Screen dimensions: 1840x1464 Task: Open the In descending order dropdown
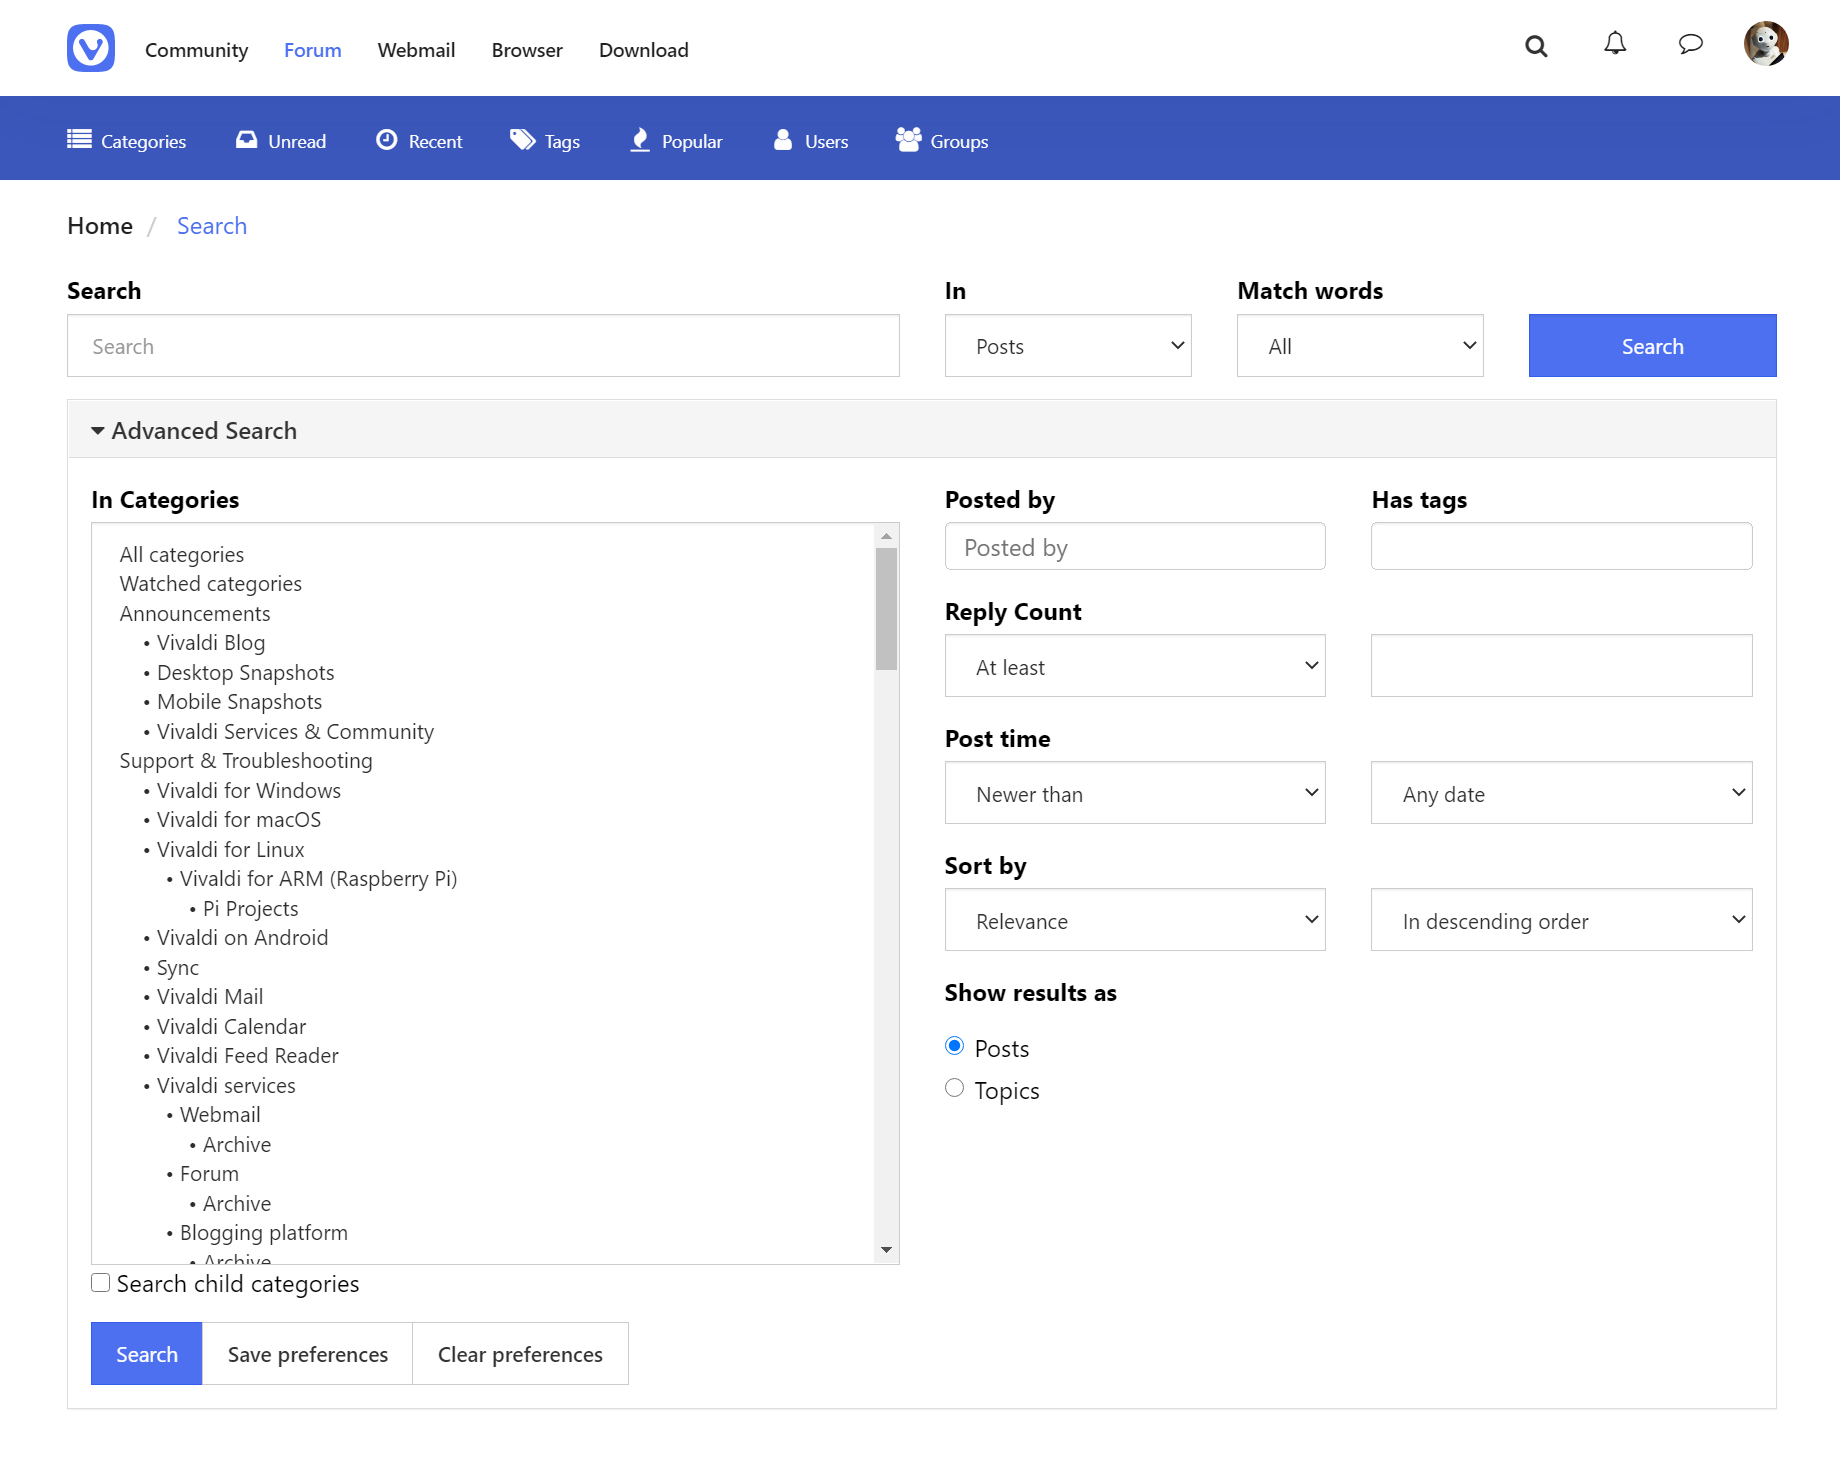(x=1561, y=920)
